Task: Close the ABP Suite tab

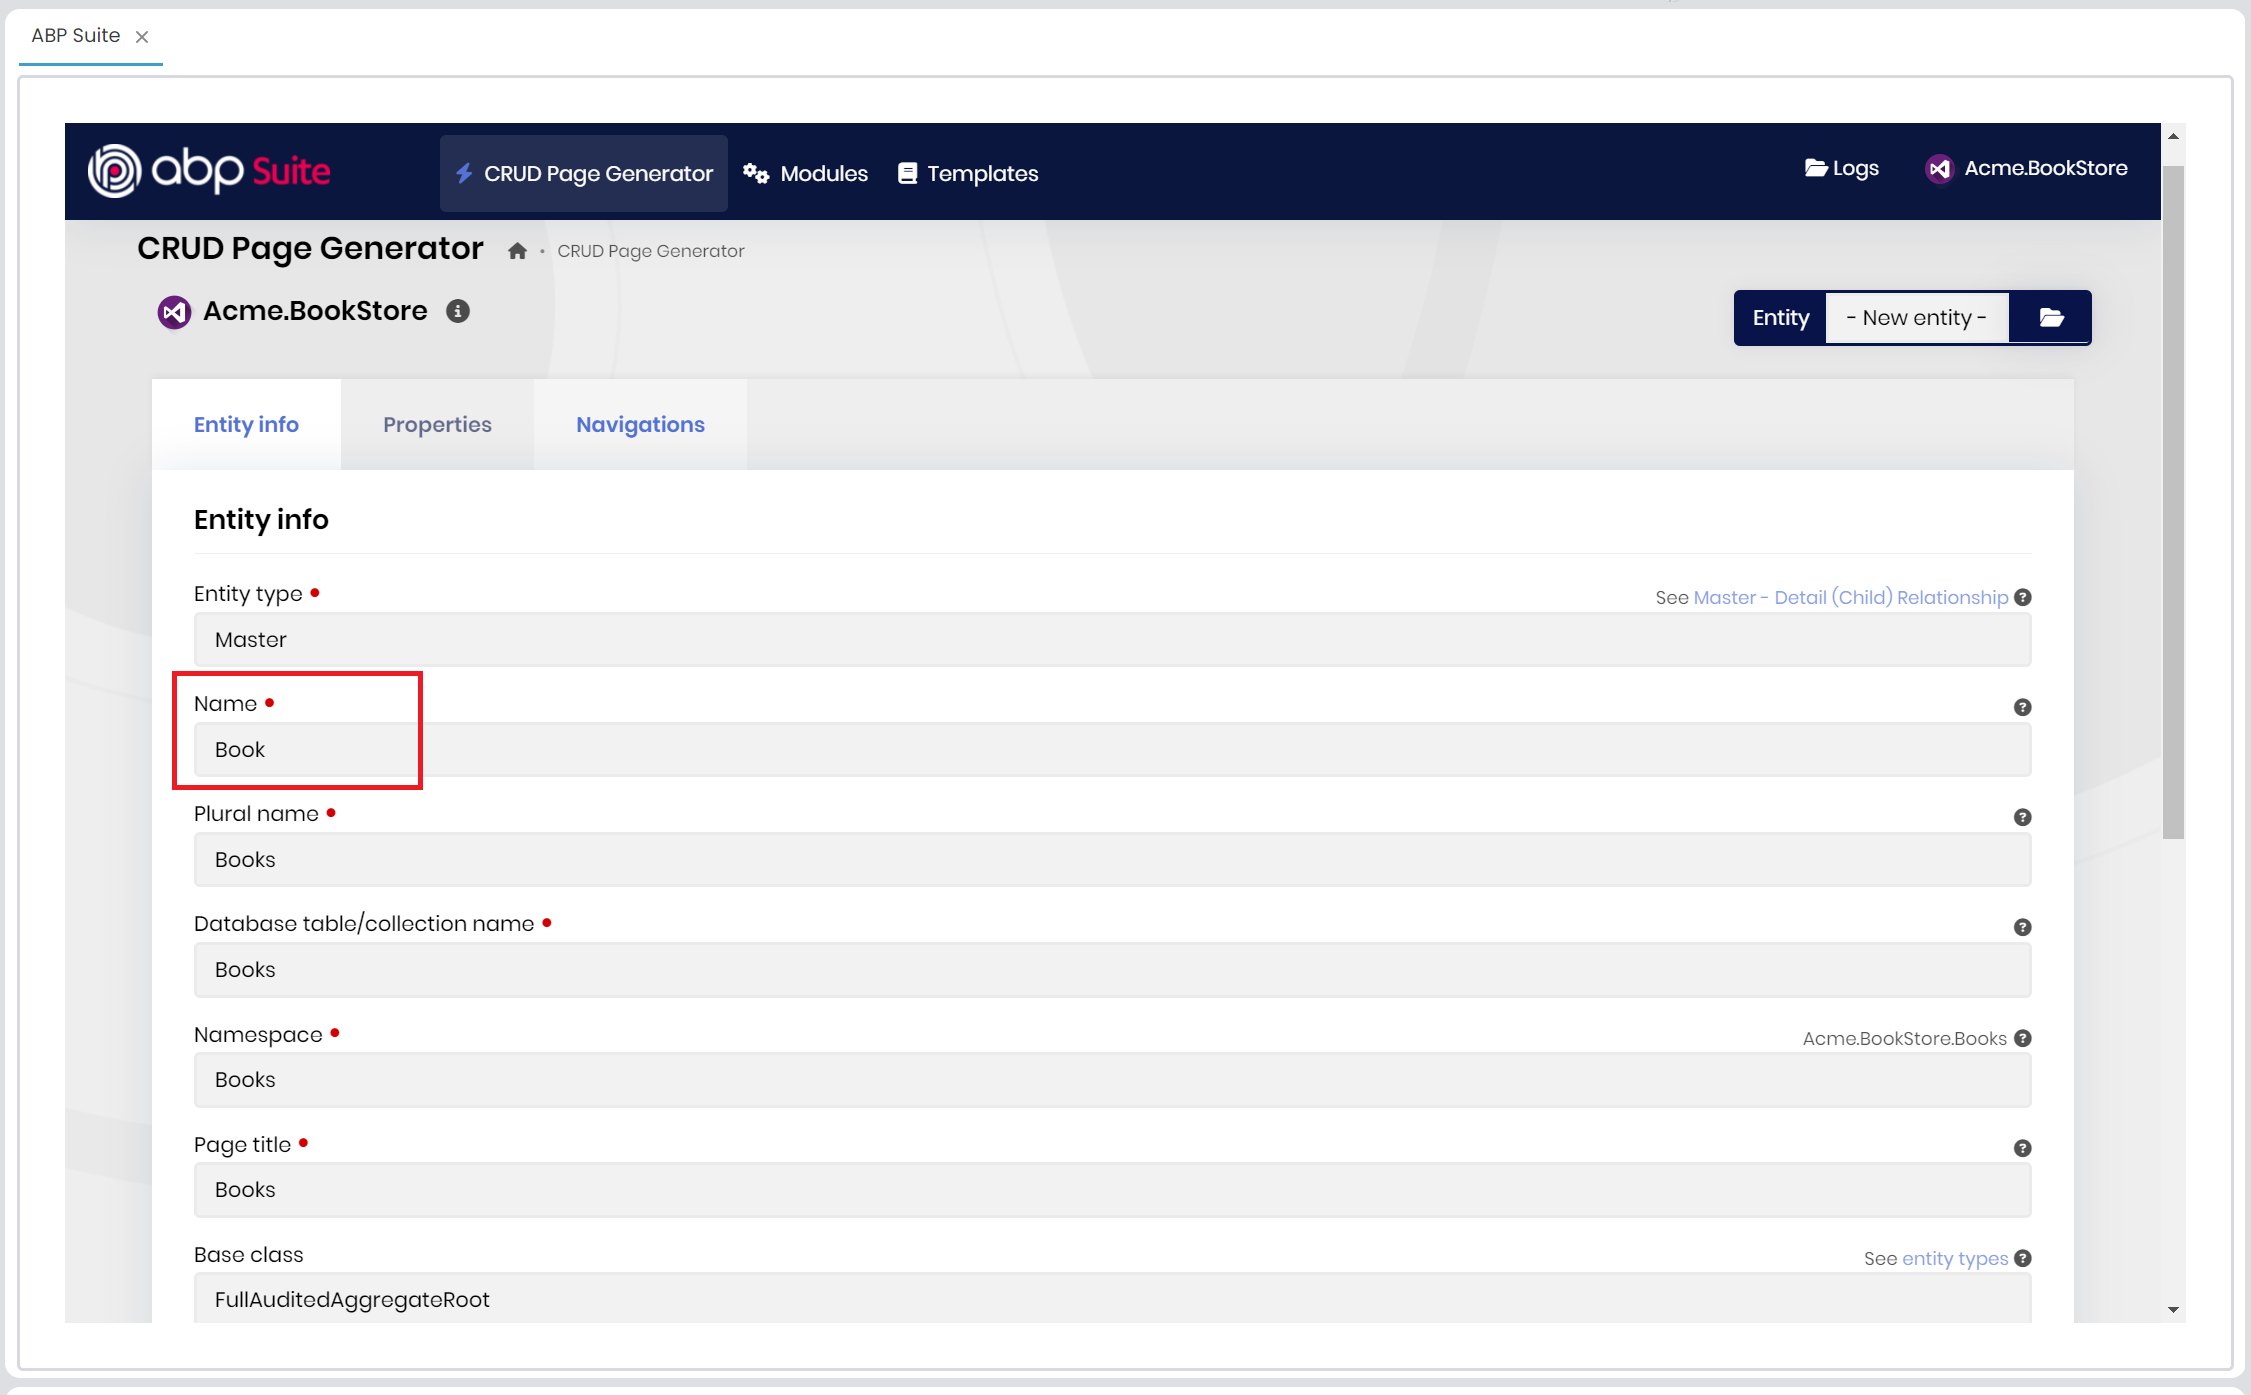Action: 142,37
